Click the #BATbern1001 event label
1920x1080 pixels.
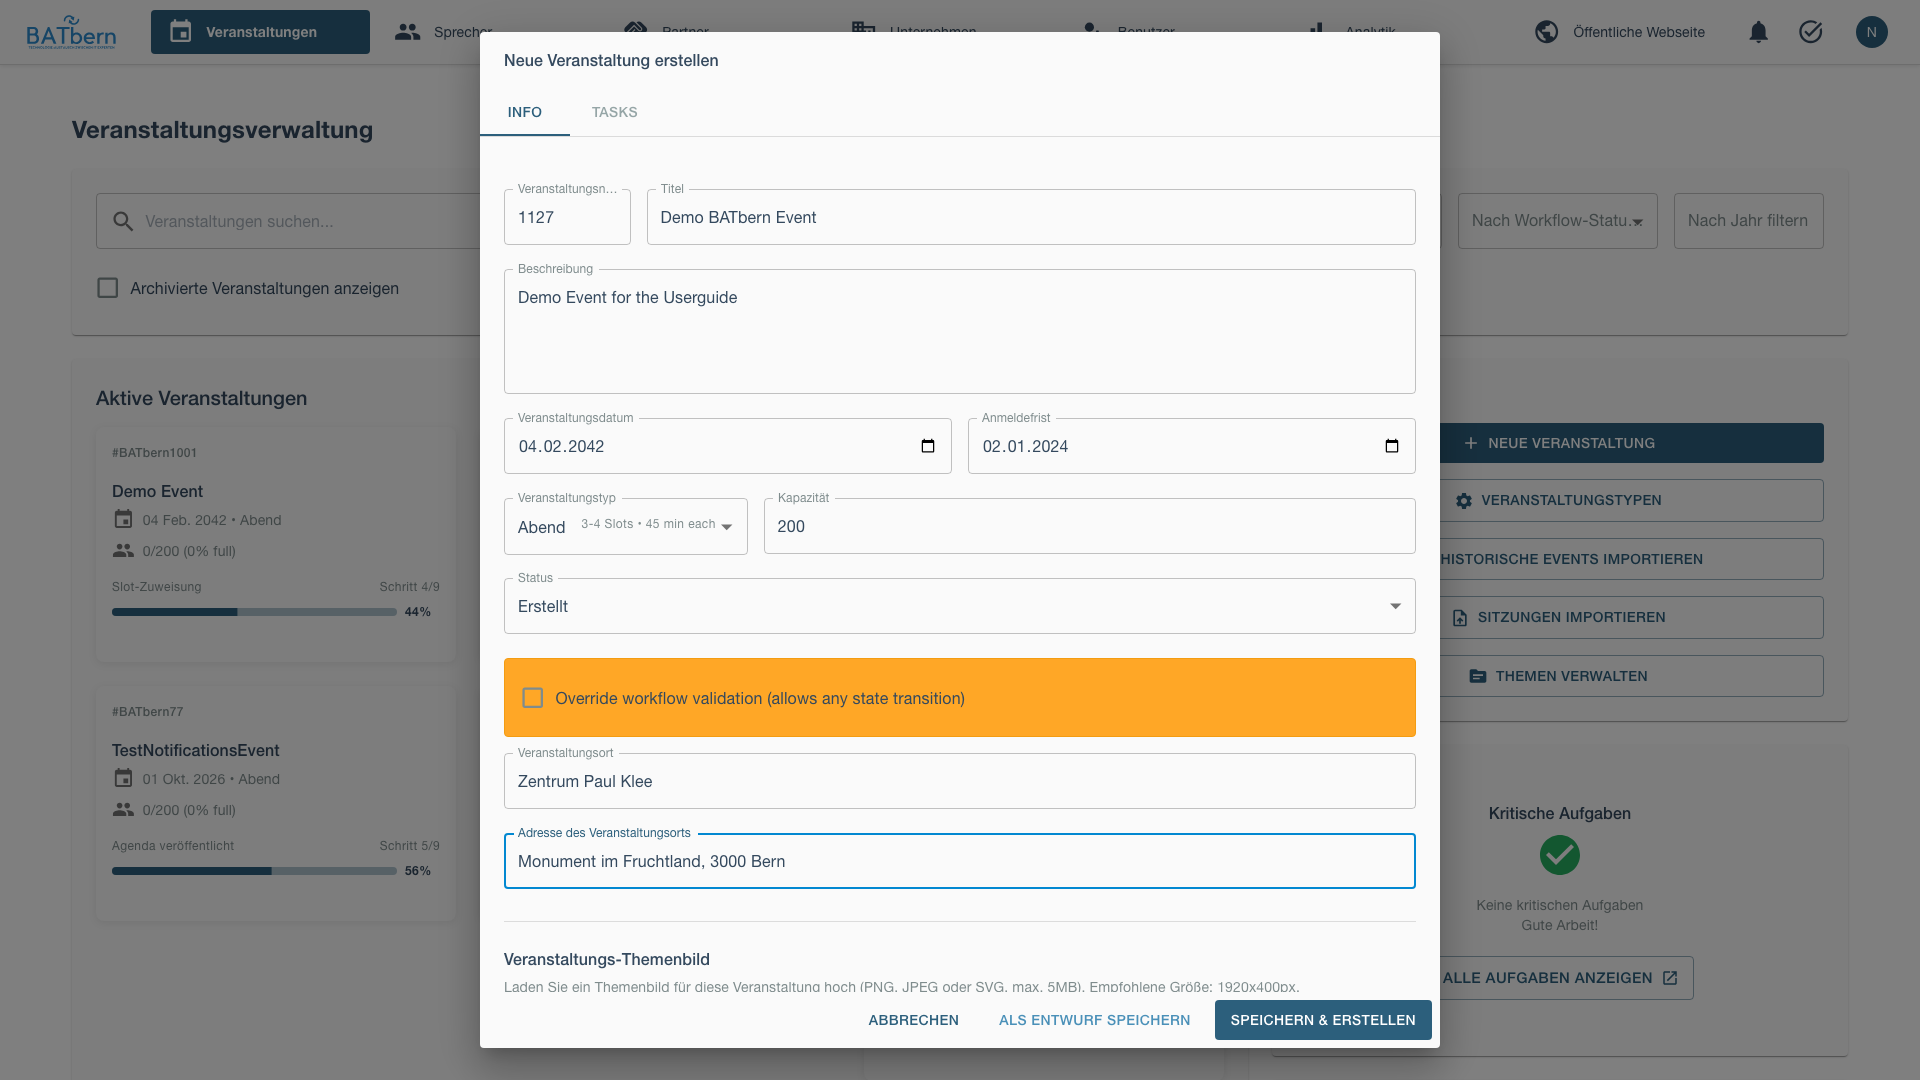[154, 453]
